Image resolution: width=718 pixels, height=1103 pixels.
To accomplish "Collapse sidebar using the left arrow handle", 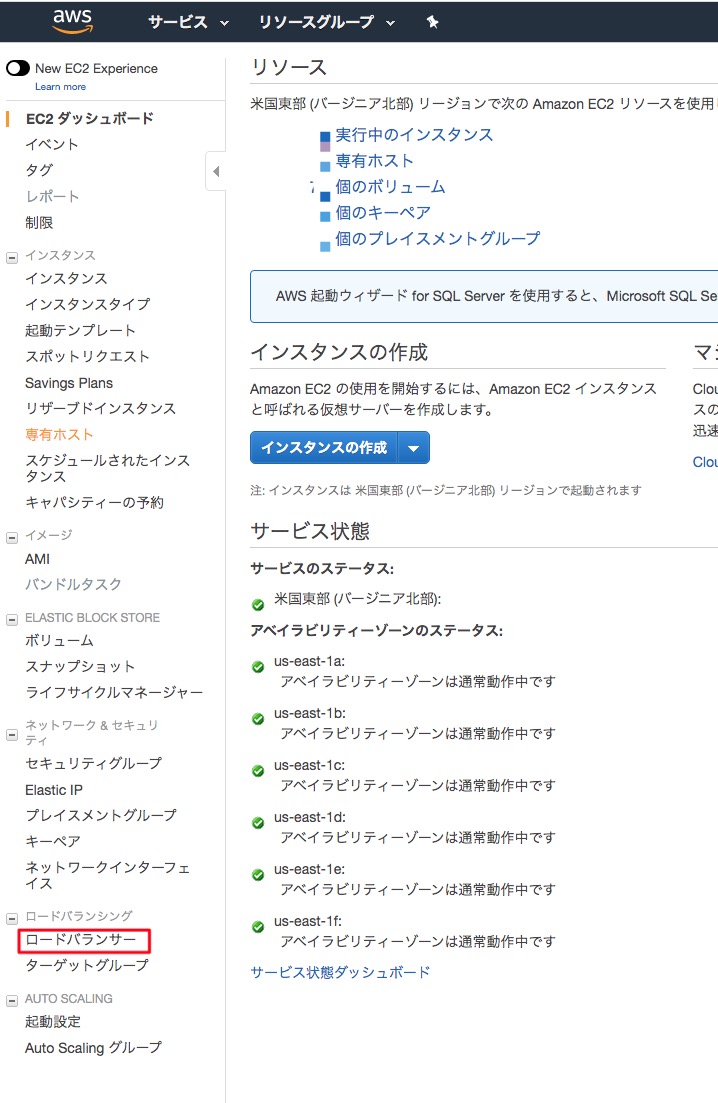I will pyautogui.click(x=216, y=171).
